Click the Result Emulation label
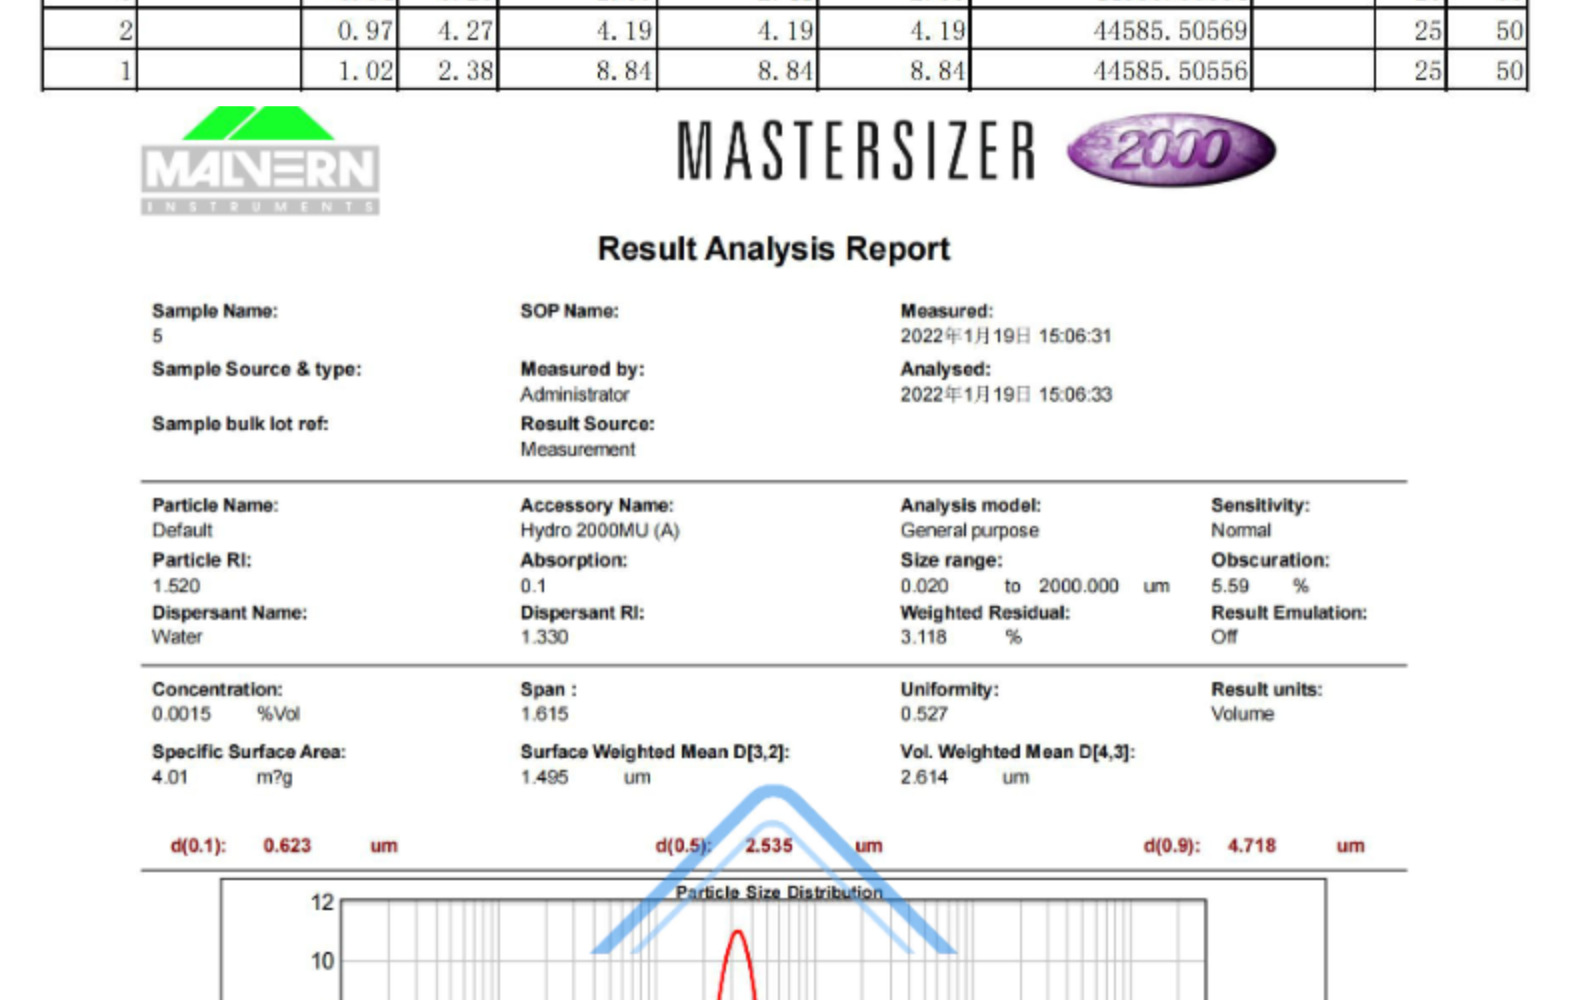 click(1289, 612)
